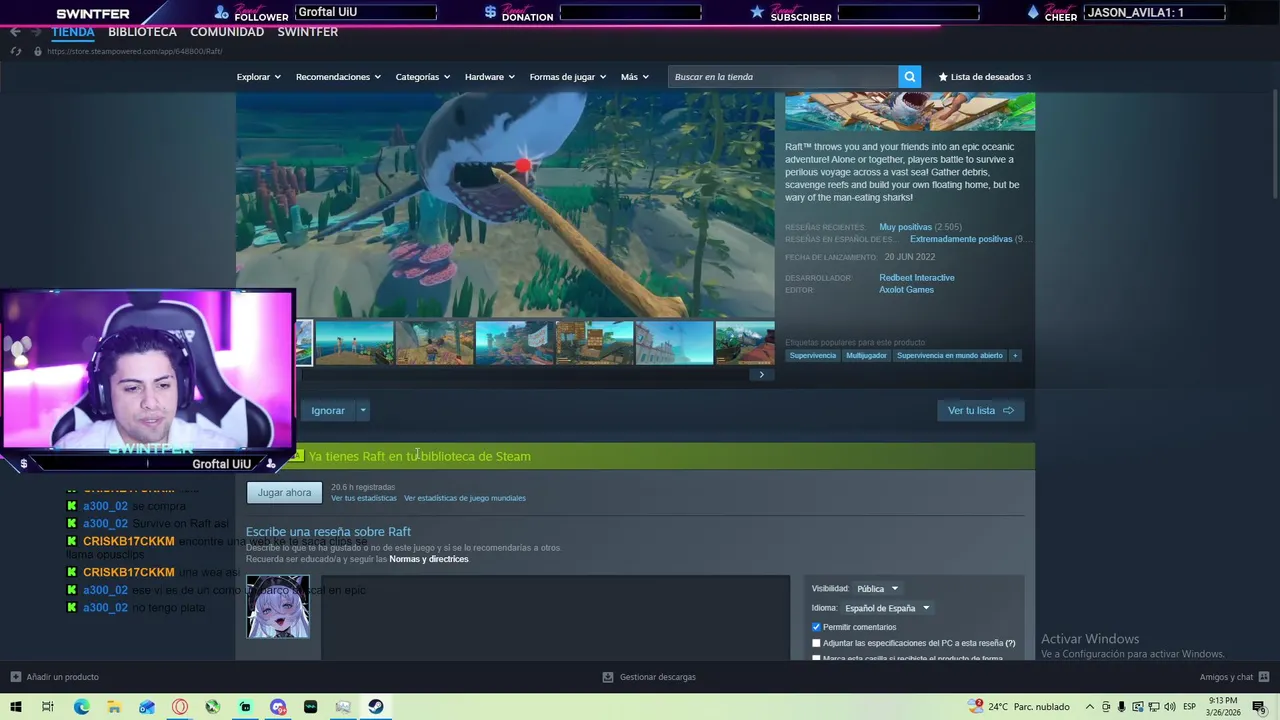1280x720 pixels.
Task: Open Redbeet Interactive developer link
Action: pyautogui.click(x=916, y=278)
